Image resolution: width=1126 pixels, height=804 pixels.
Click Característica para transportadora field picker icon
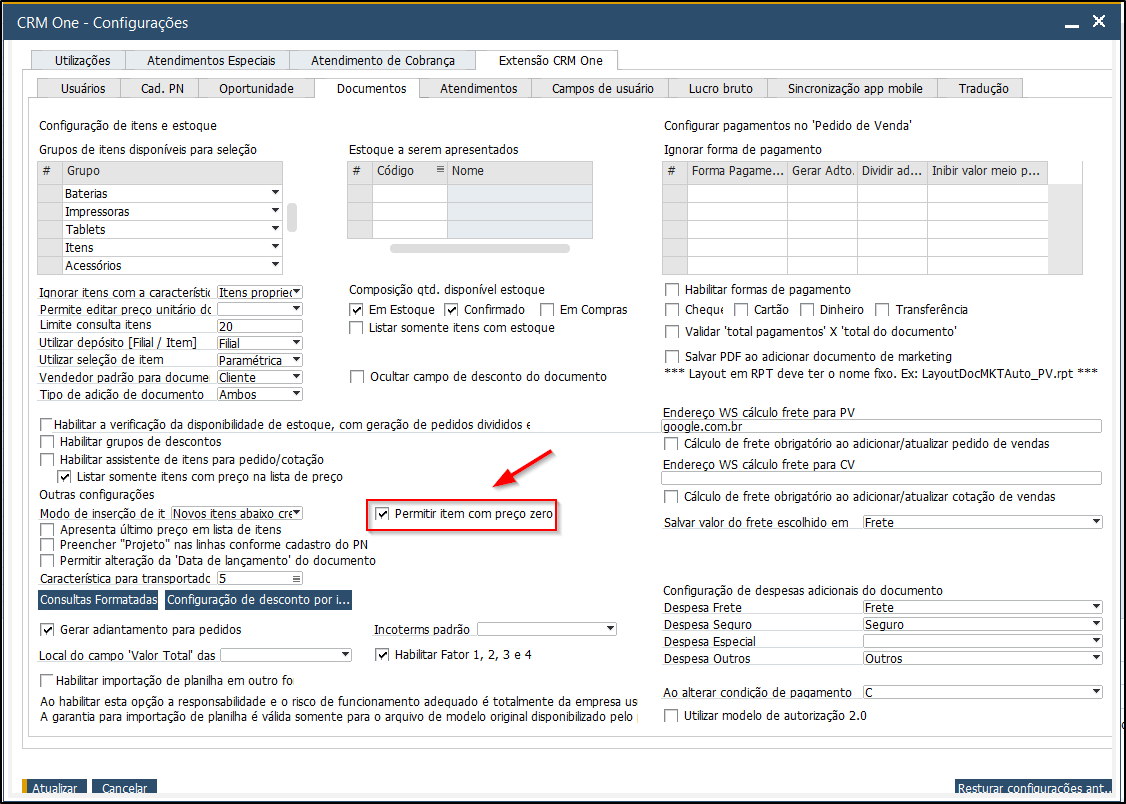click(297, 579)
